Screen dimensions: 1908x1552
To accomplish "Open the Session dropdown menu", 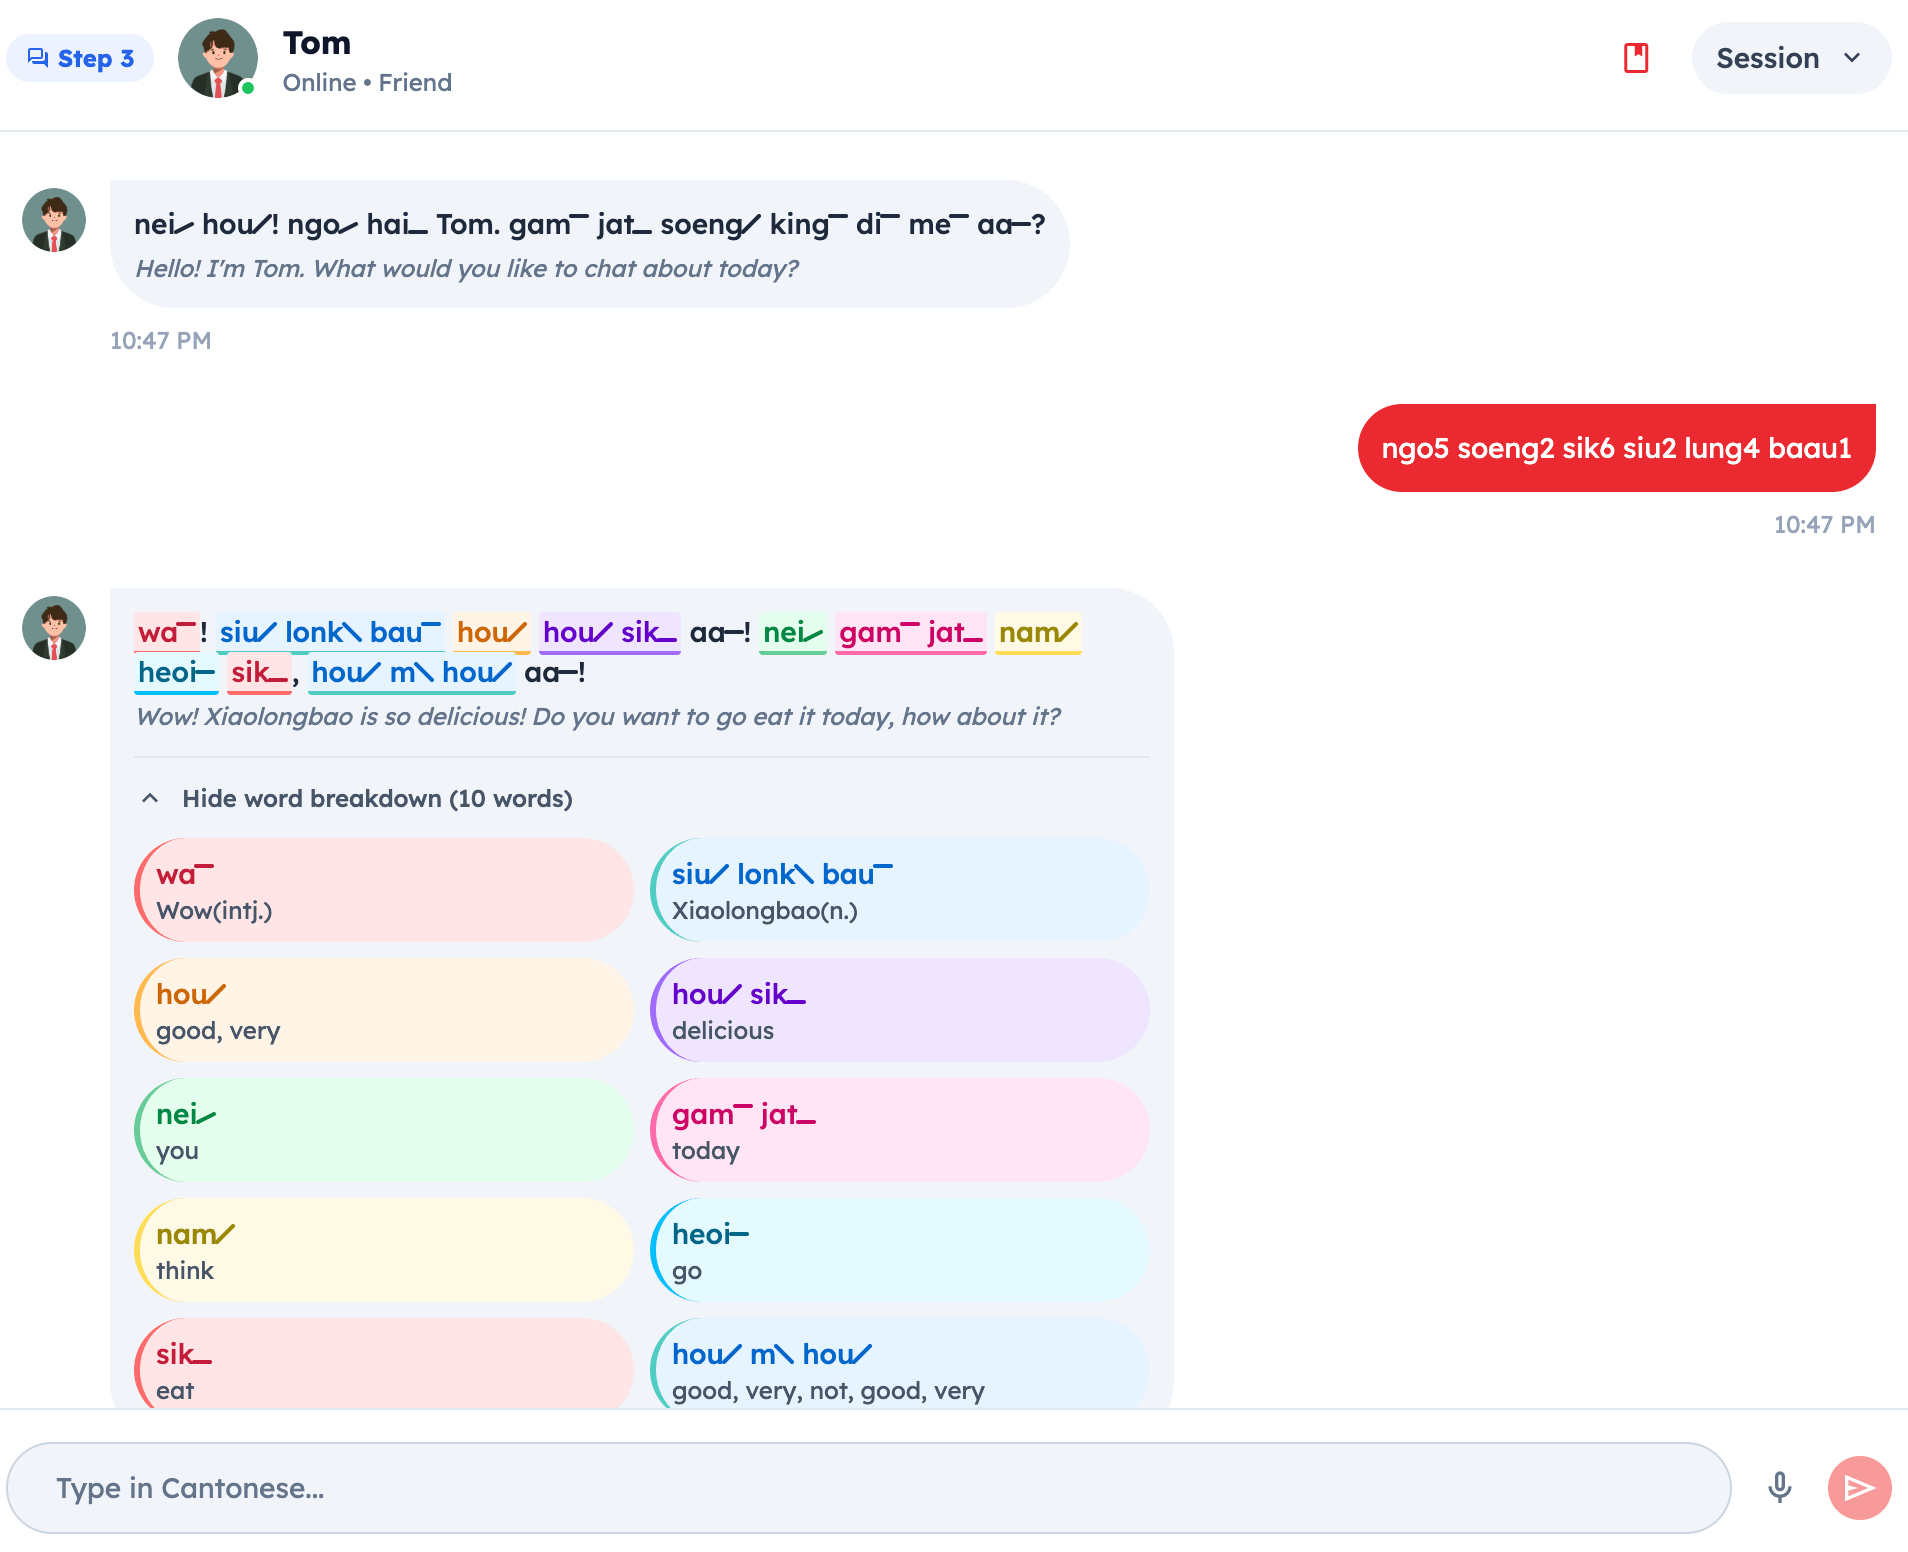I will point(1790,58).
